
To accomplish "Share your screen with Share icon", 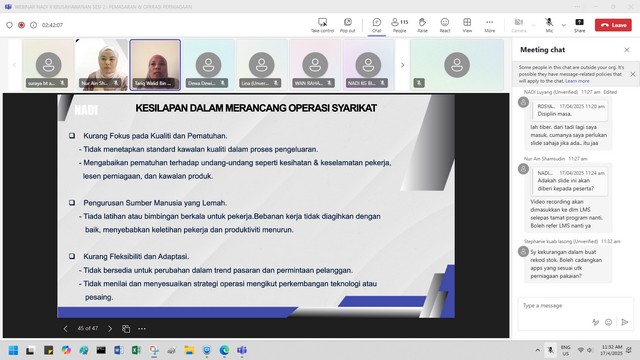I will coord(579,25).
